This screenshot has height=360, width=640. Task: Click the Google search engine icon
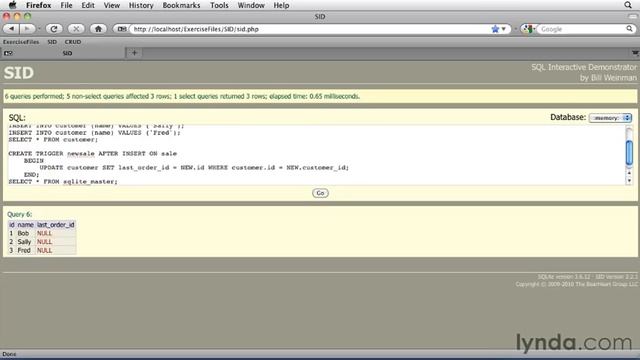[528, 29]
